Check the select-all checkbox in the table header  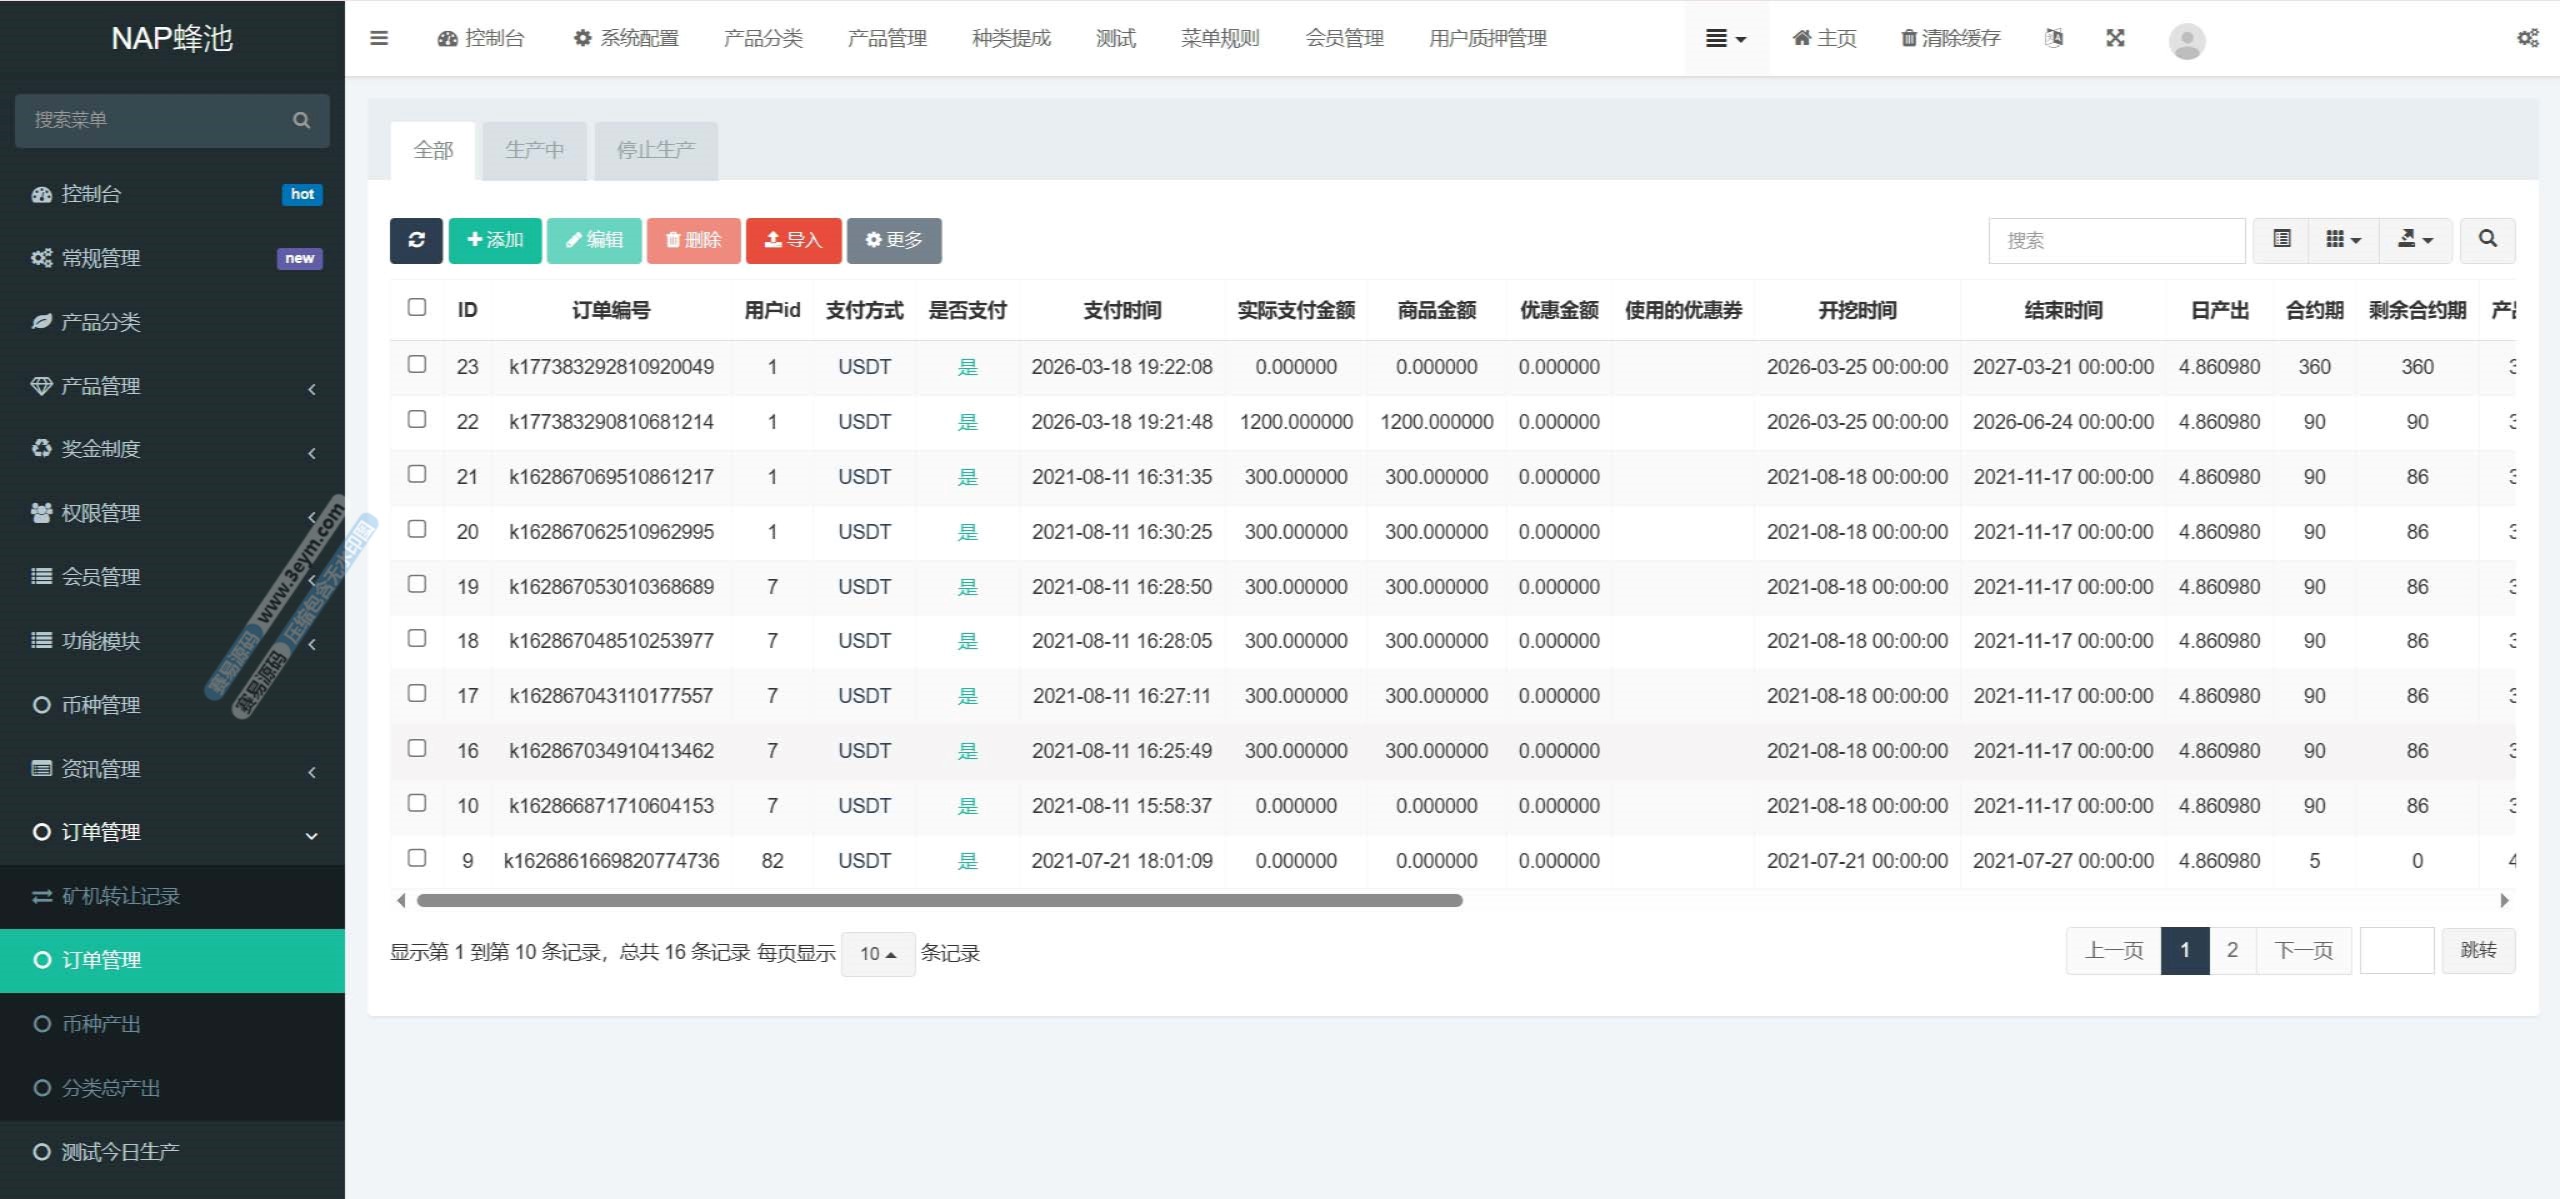pyautogui.click(x=417, y=307)
